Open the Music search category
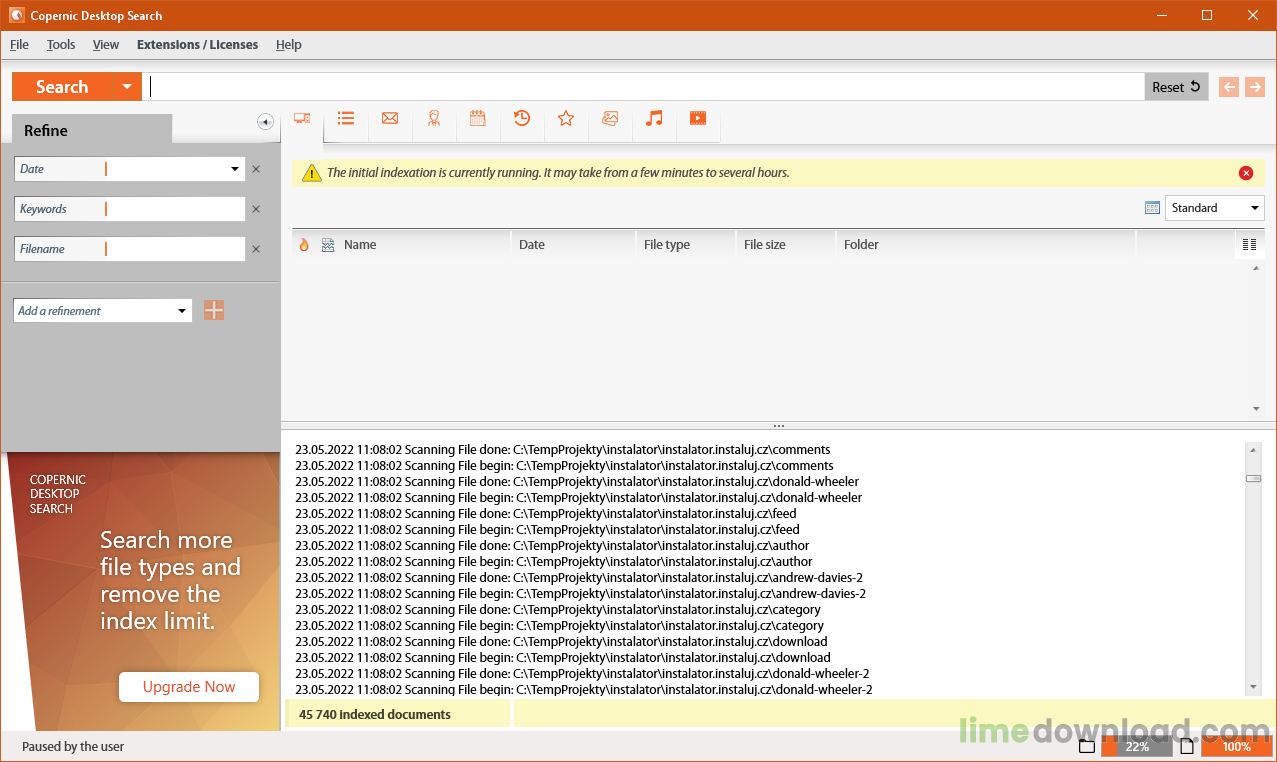 pos(653,118)
